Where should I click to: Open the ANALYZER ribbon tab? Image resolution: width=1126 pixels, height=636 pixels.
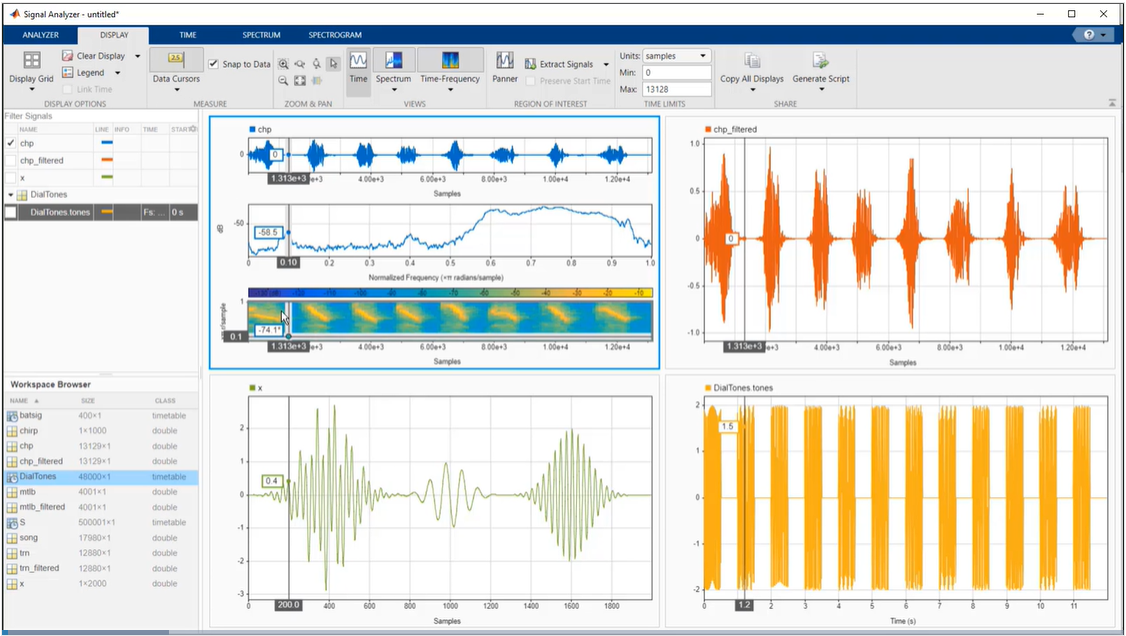[39, 34]
